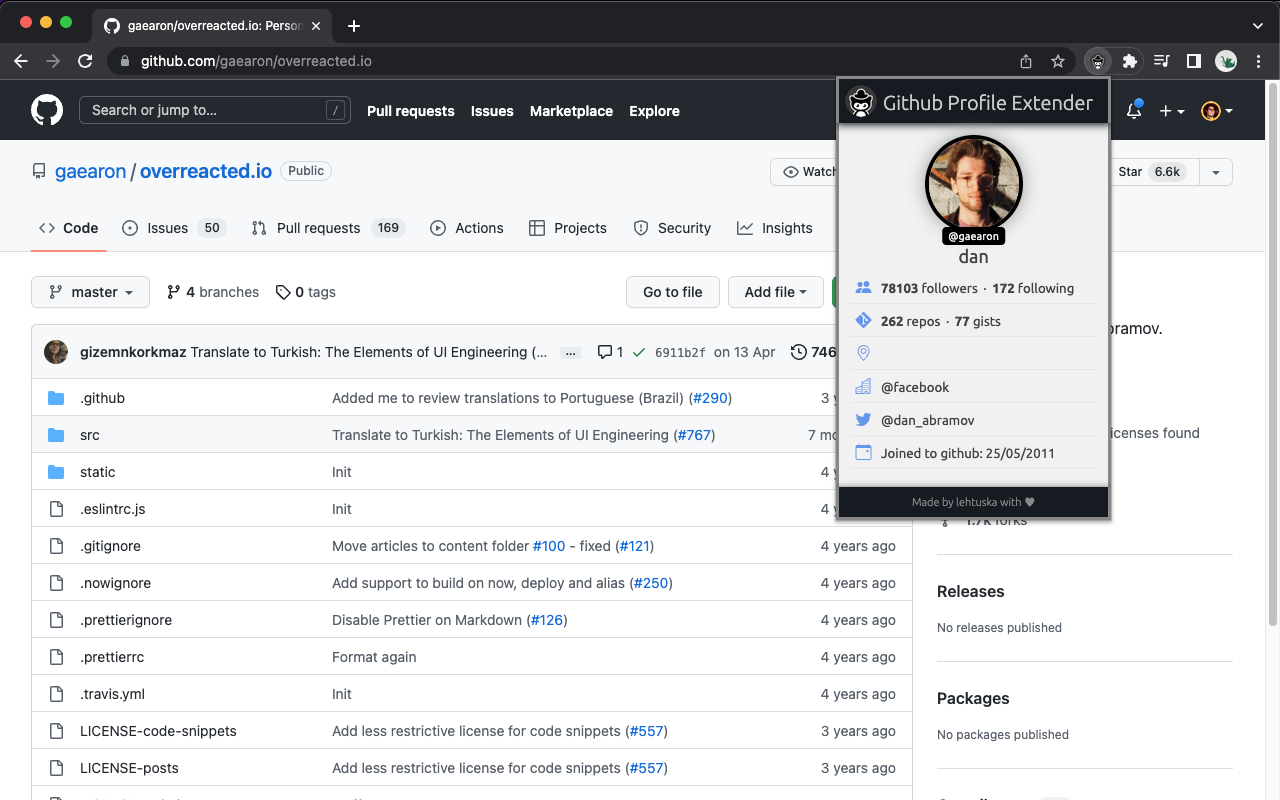Click Explore in the header nav
The height and width of the screenshot is (800, 1280).
coord(654,111)
